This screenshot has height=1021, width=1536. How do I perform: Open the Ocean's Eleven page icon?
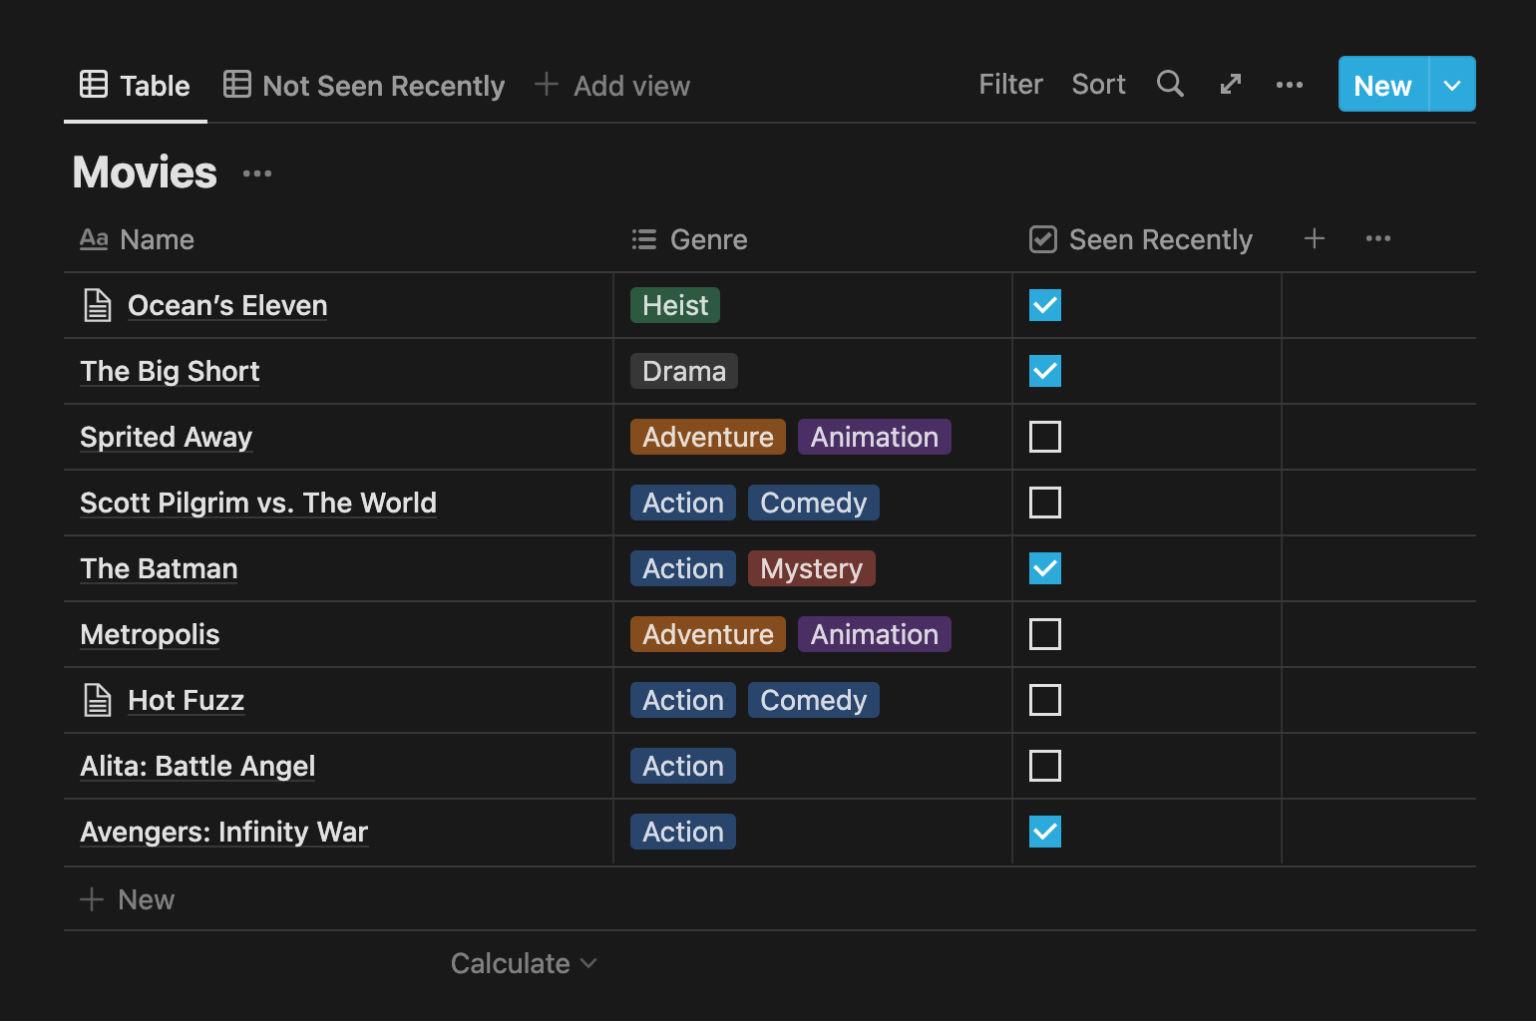click(97, 305)
